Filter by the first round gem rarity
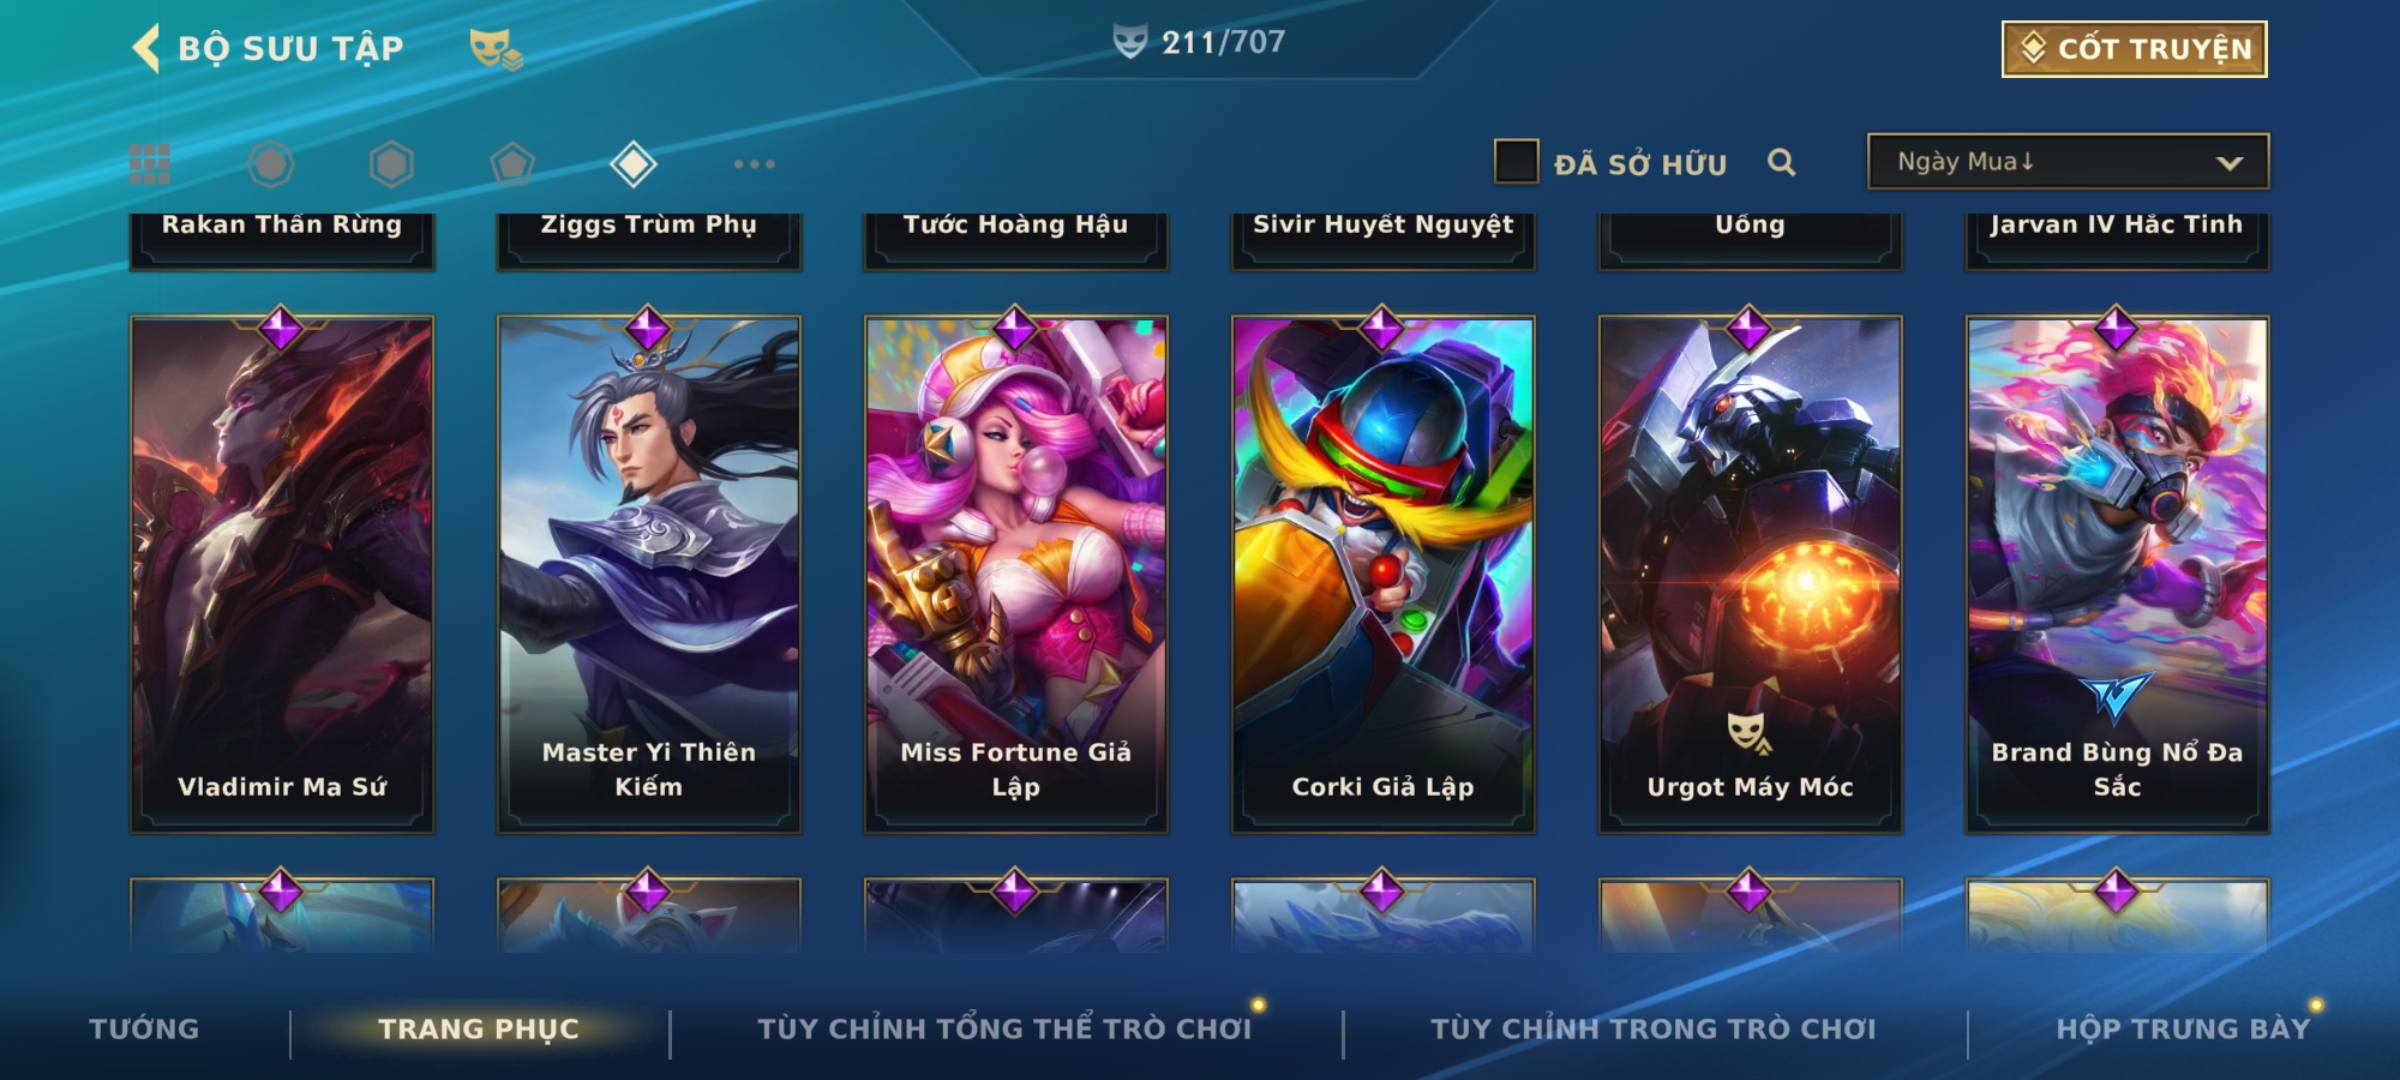This screenshot has height=1080, width=2400. pyautogui.click(x=270, y=164)
